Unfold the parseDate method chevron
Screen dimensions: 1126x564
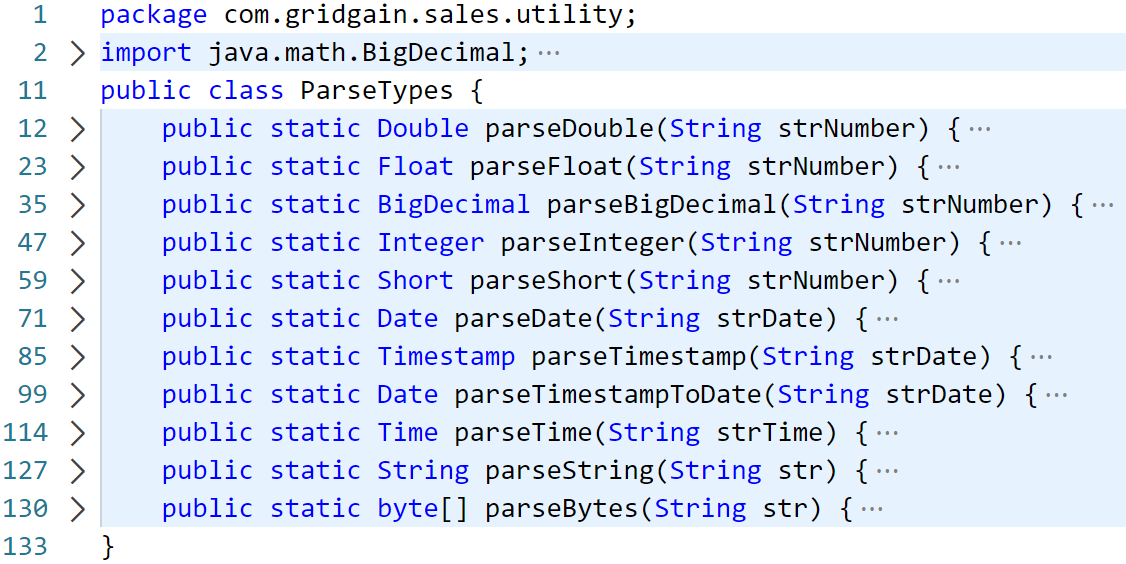coord(78,320)
